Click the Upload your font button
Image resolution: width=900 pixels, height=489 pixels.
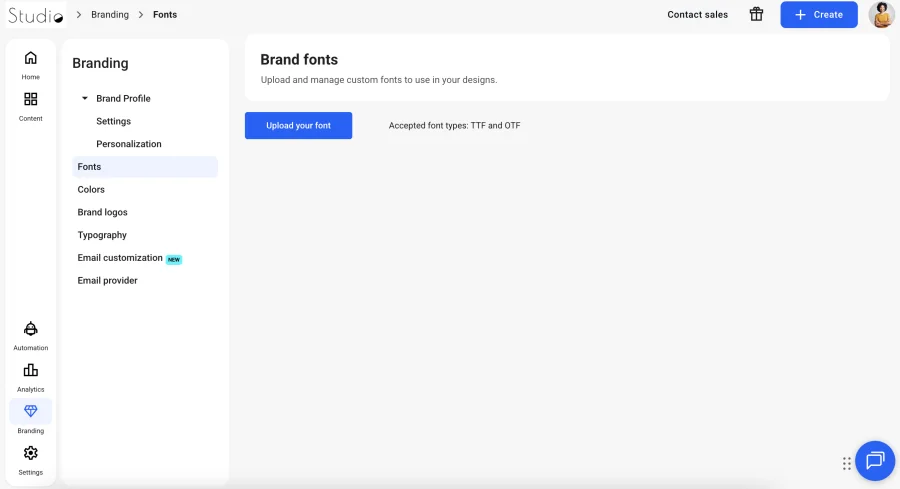pyautogui.click(x=298, y=126)
